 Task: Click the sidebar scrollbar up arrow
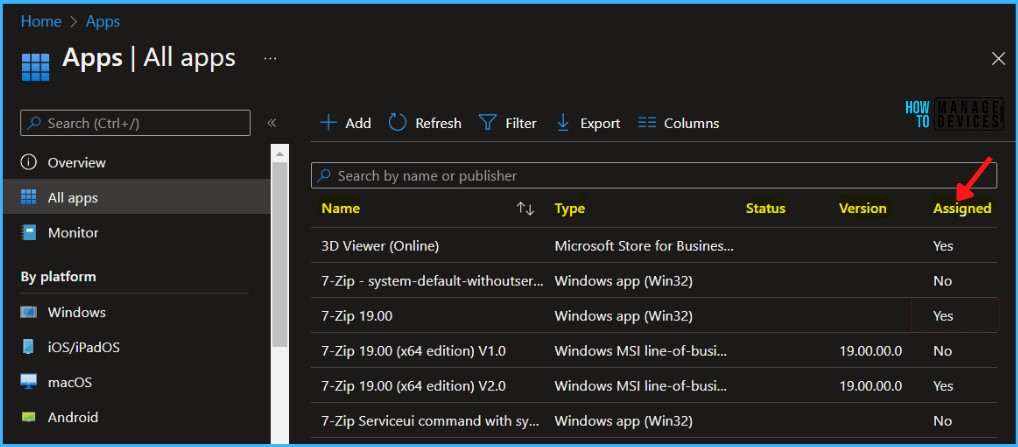pyautogui.click(x=279, y=154)
